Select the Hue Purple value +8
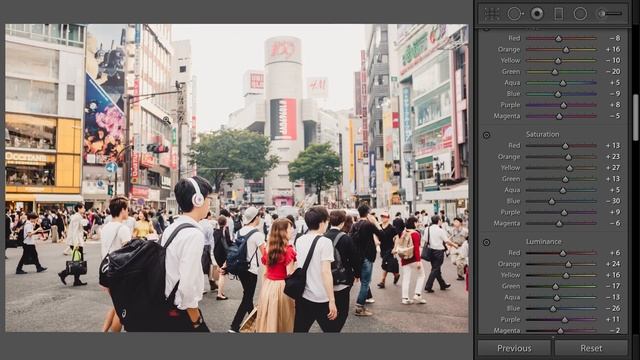The image size is (640, 360). pos(615,105)
